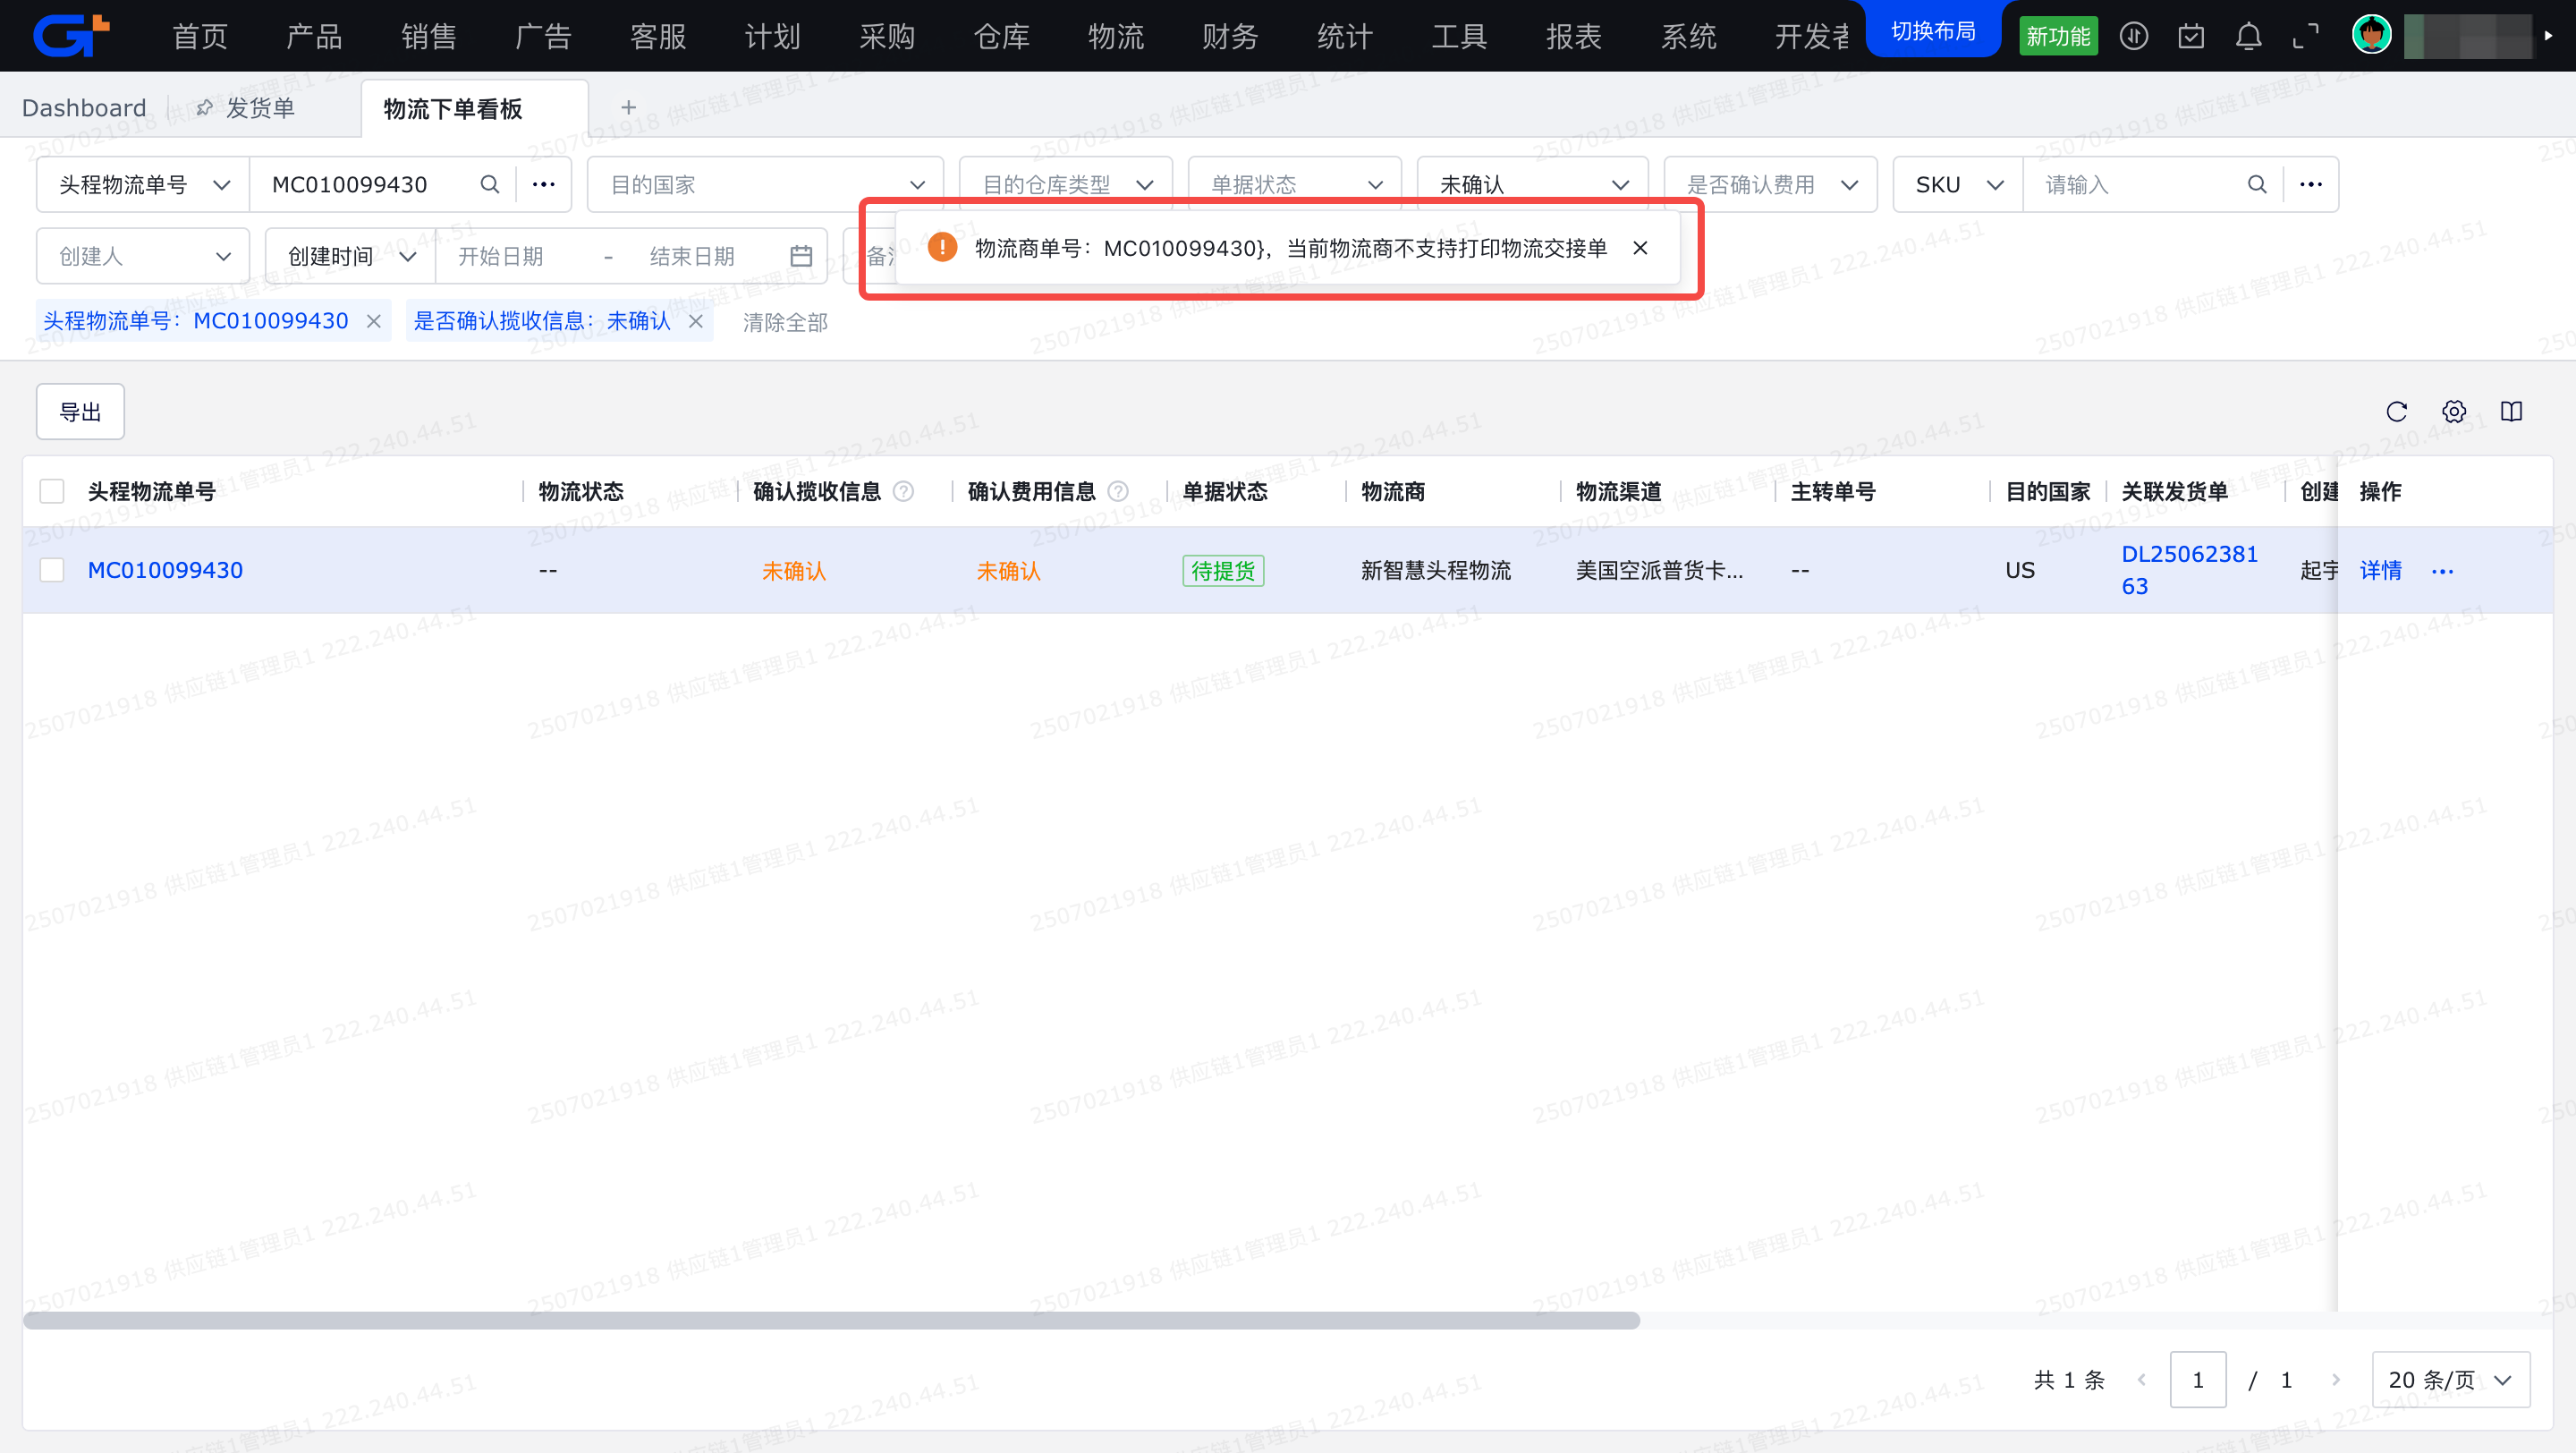Go to the previous page arrow
This screenshot has width=2576, height=1453.
tap(2141, 1379)
